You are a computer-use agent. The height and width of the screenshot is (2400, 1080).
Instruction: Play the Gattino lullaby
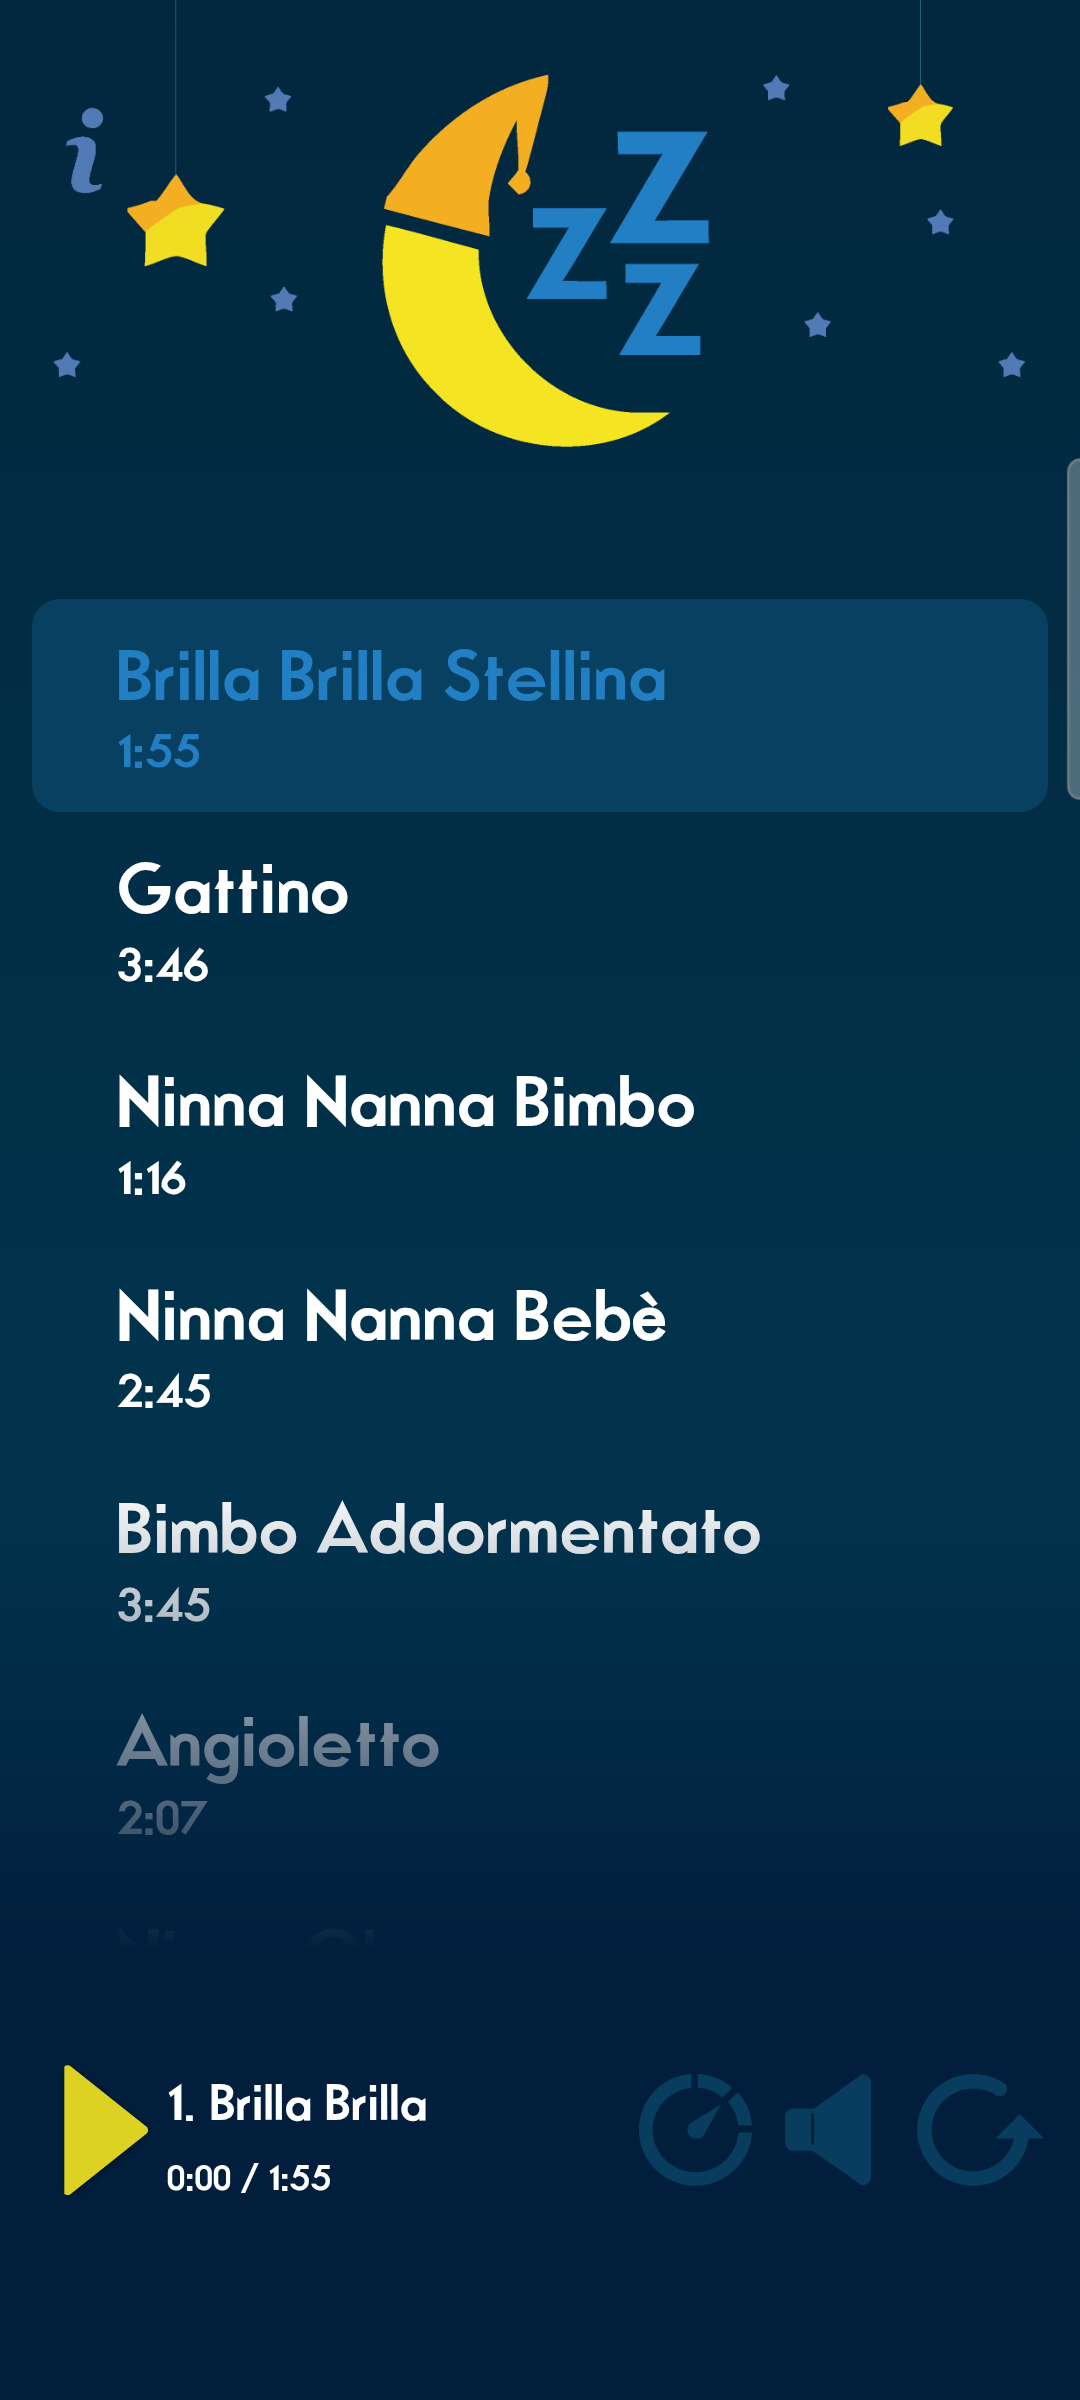click(x=540, y=920)
